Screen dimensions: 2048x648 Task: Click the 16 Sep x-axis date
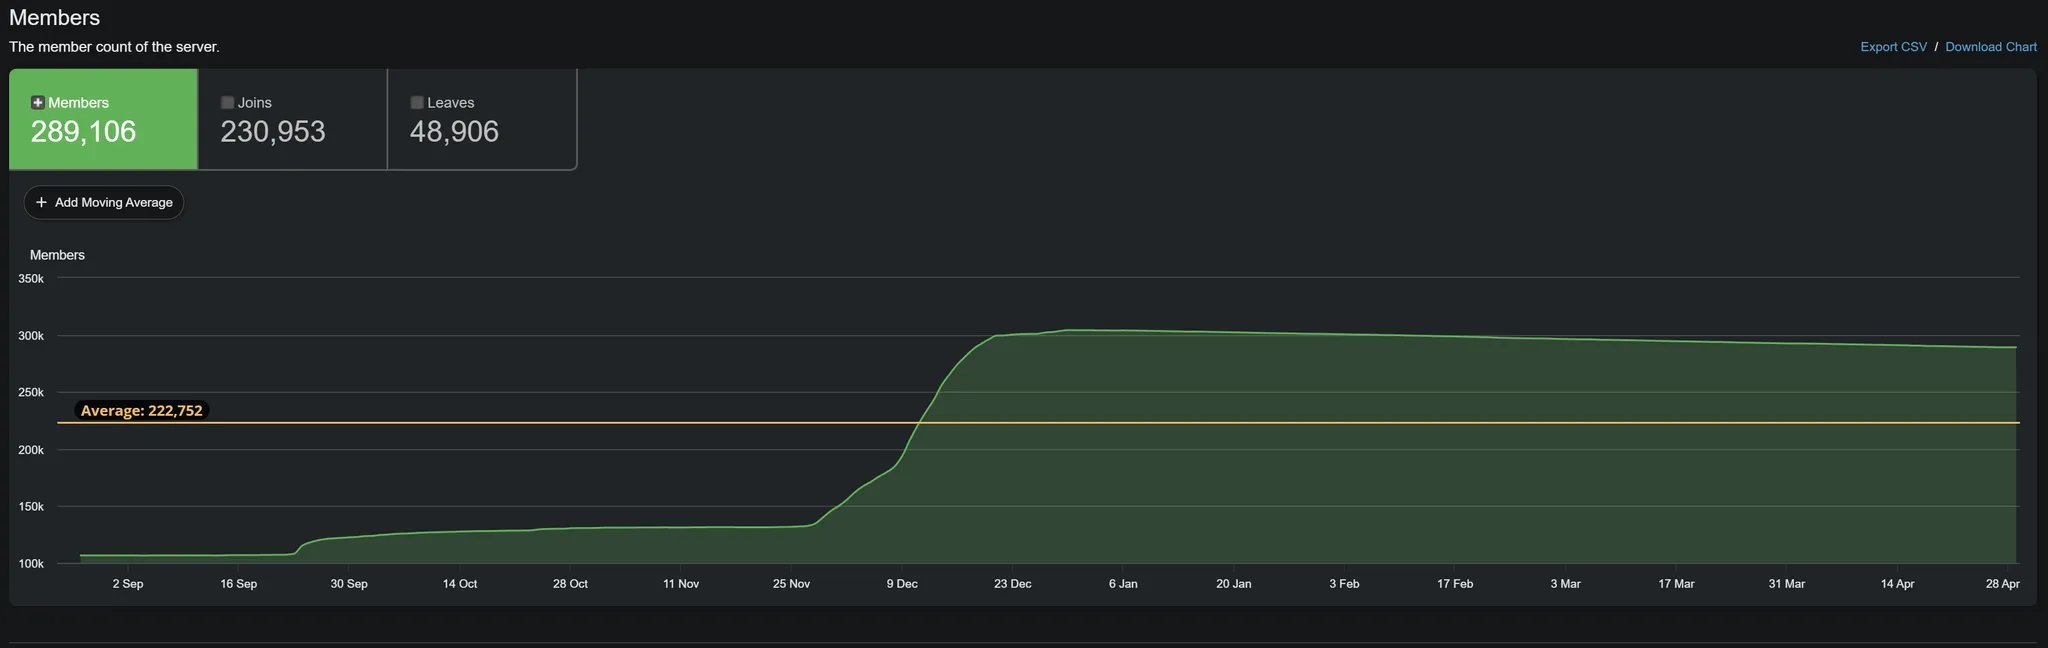click(239, 583)
